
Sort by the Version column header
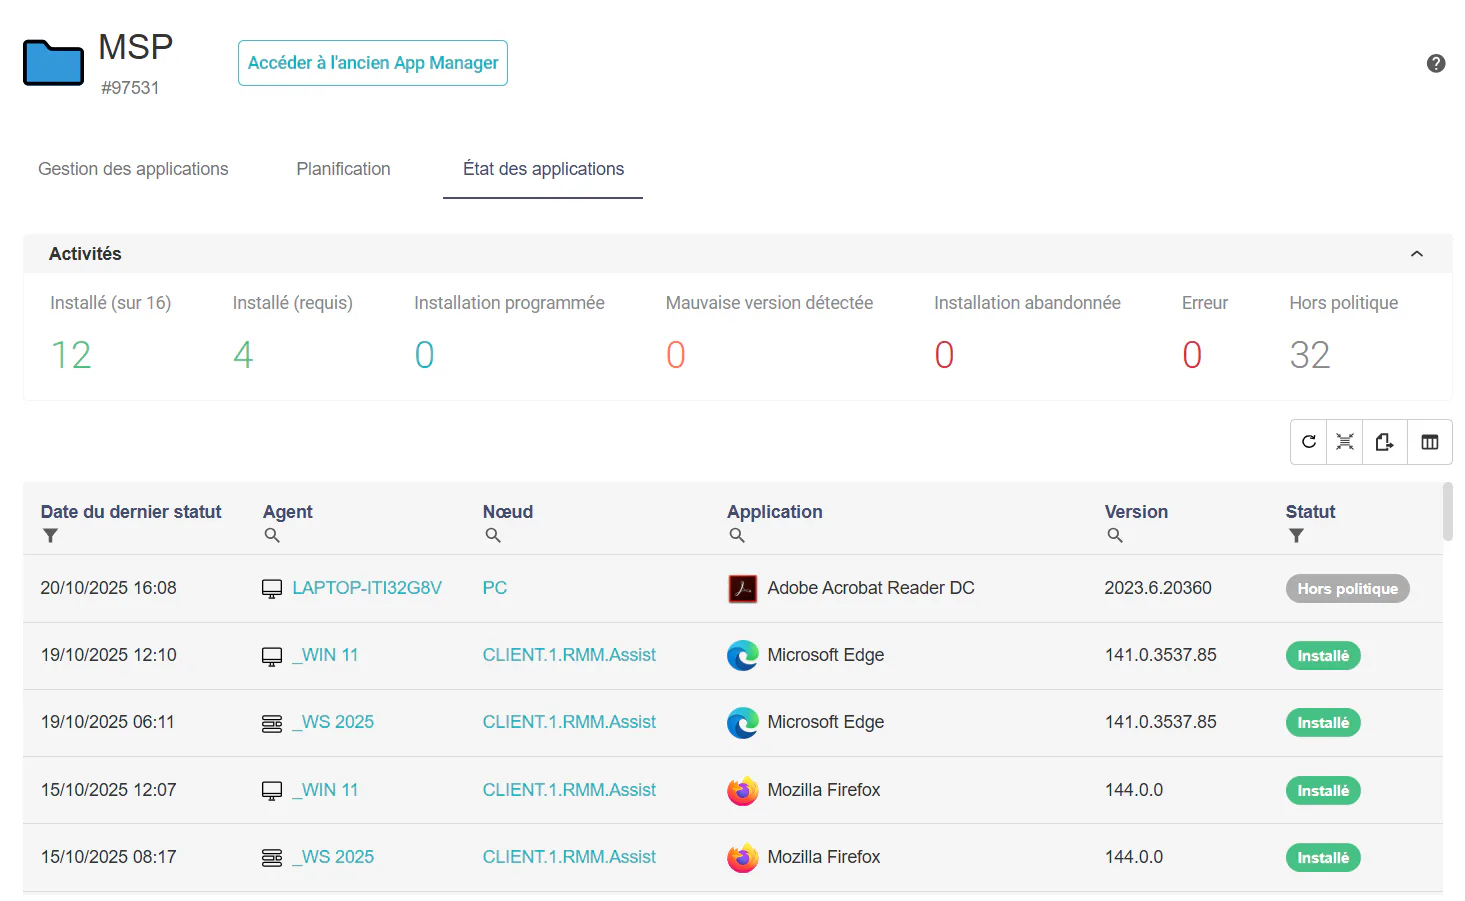(1136, 512)
